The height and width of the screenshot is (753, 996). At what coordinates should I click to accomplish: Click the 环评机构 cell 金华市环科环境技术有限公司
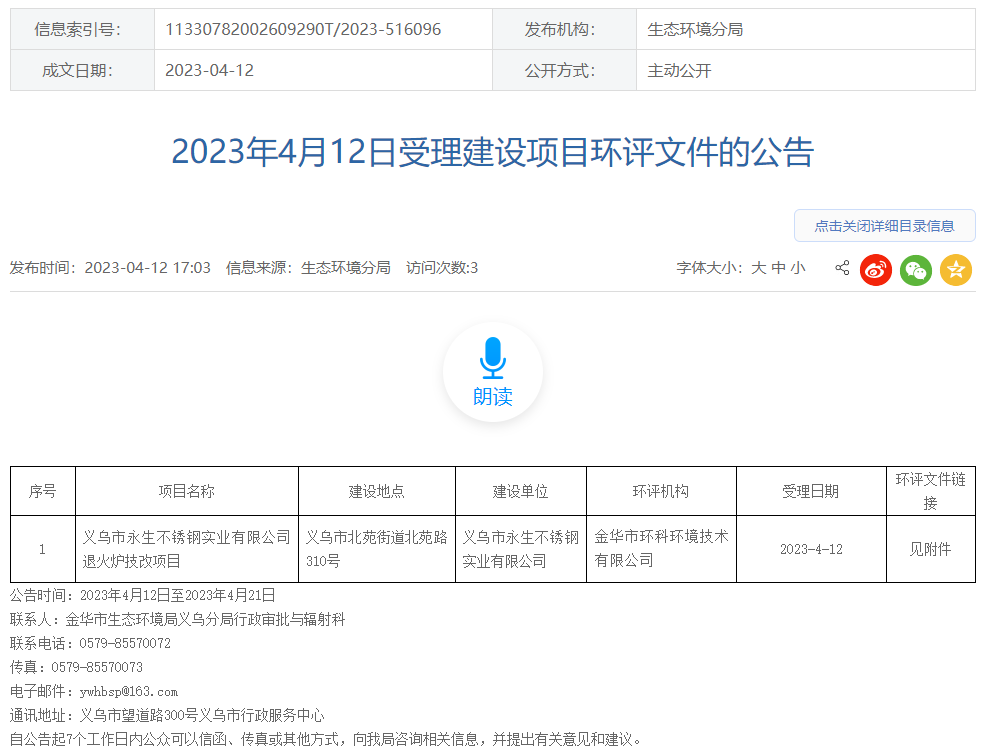coord(661,549)
